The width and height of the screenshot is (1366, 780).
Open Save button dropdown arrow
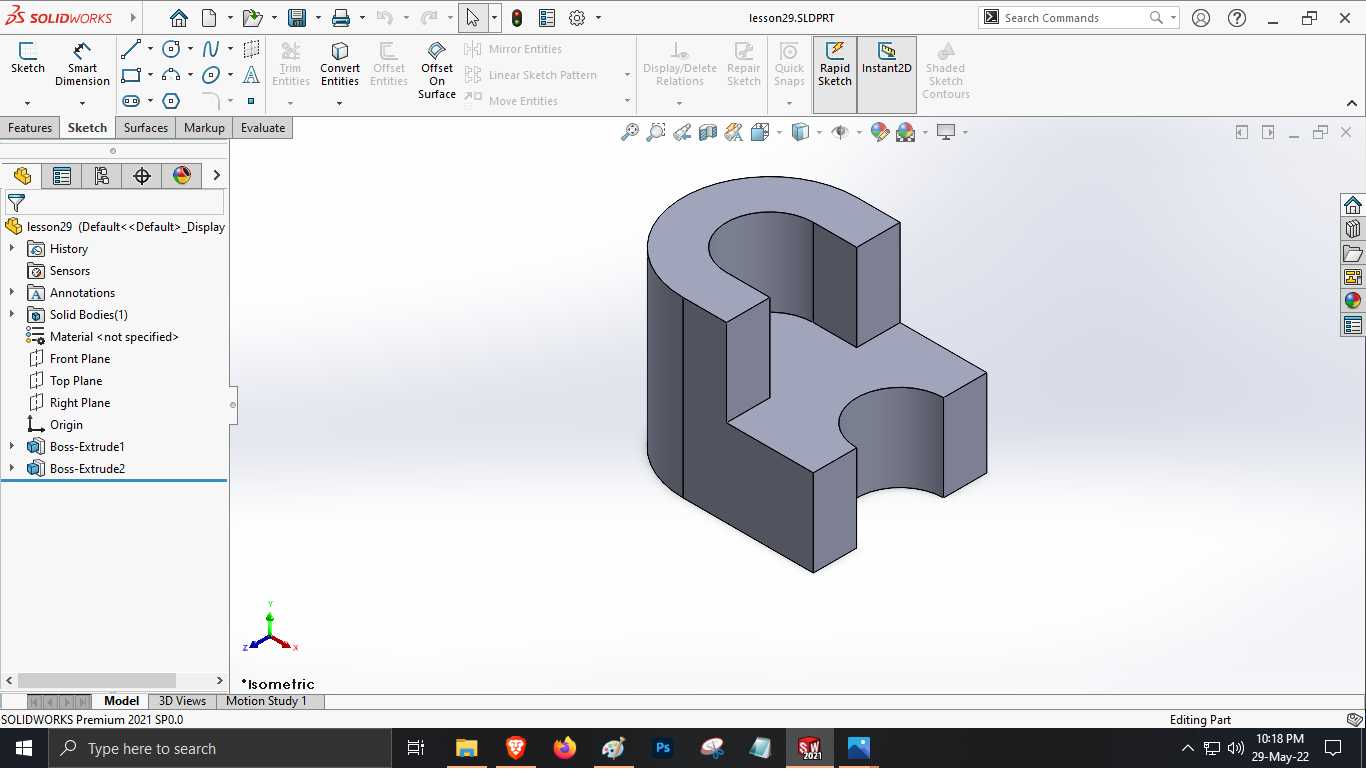pyautogui.click(x=318, y=18)
